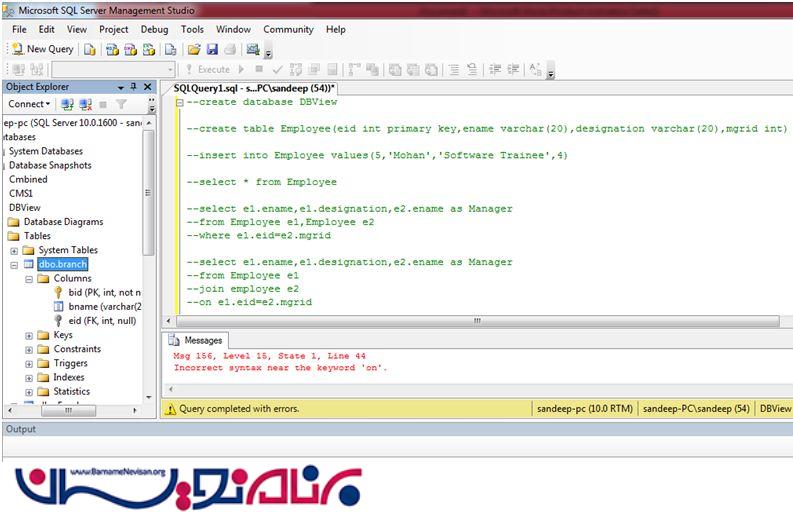793x512 pixels.
Task: Click the Database Engine Query icon beside New Query
Action: click(x=91, y=49)
